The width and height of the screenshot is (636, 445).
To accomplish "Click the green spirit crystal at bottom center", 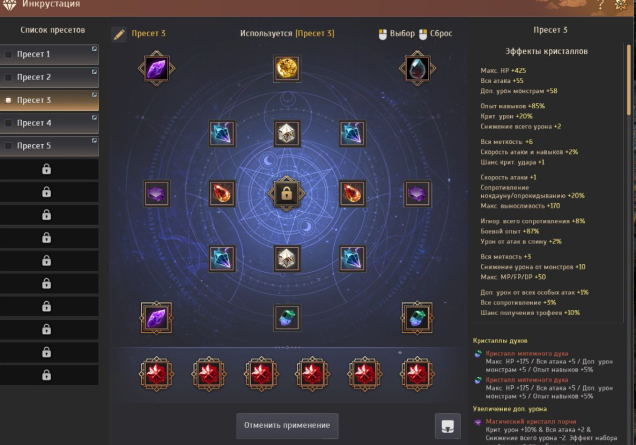I will tap(287, 318).
